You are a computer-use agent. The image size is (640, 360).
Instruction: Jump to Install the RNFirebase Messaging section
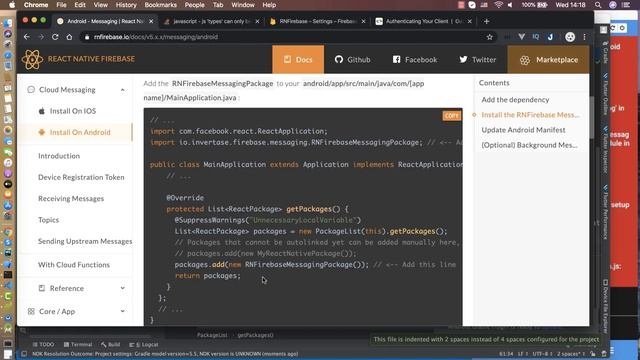530,115
